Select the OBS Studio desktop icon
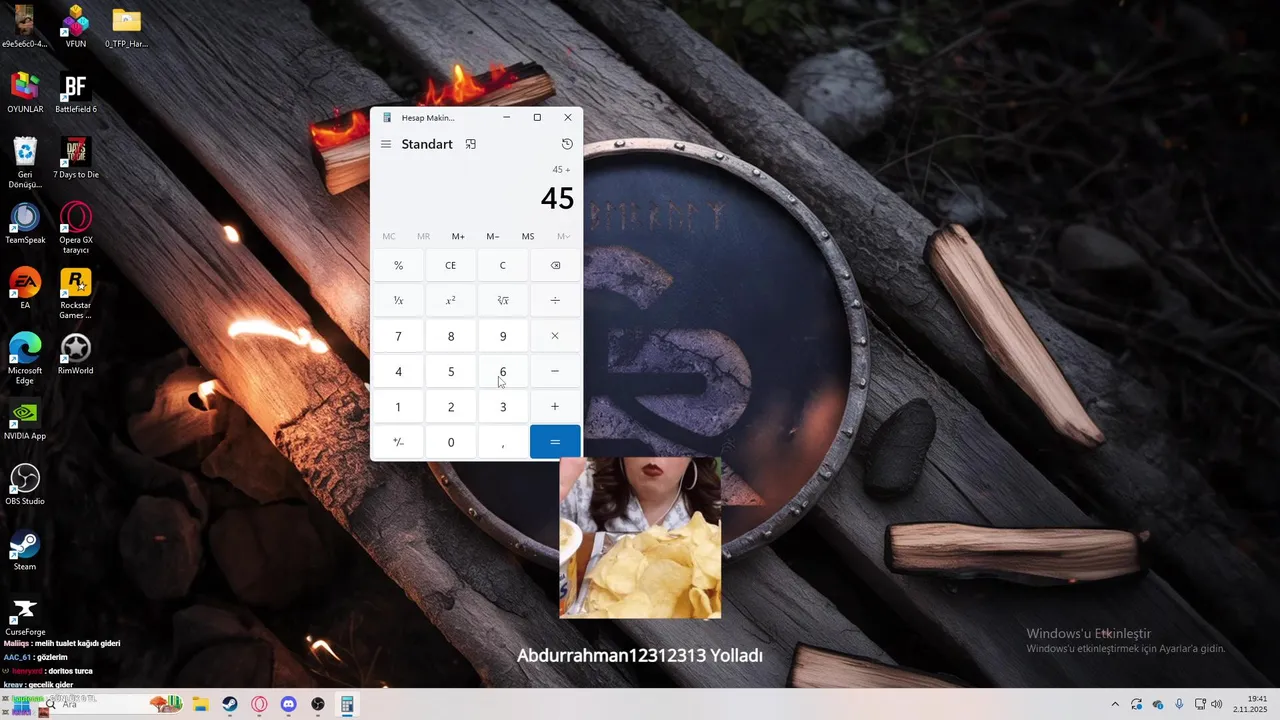 [25, 484]
